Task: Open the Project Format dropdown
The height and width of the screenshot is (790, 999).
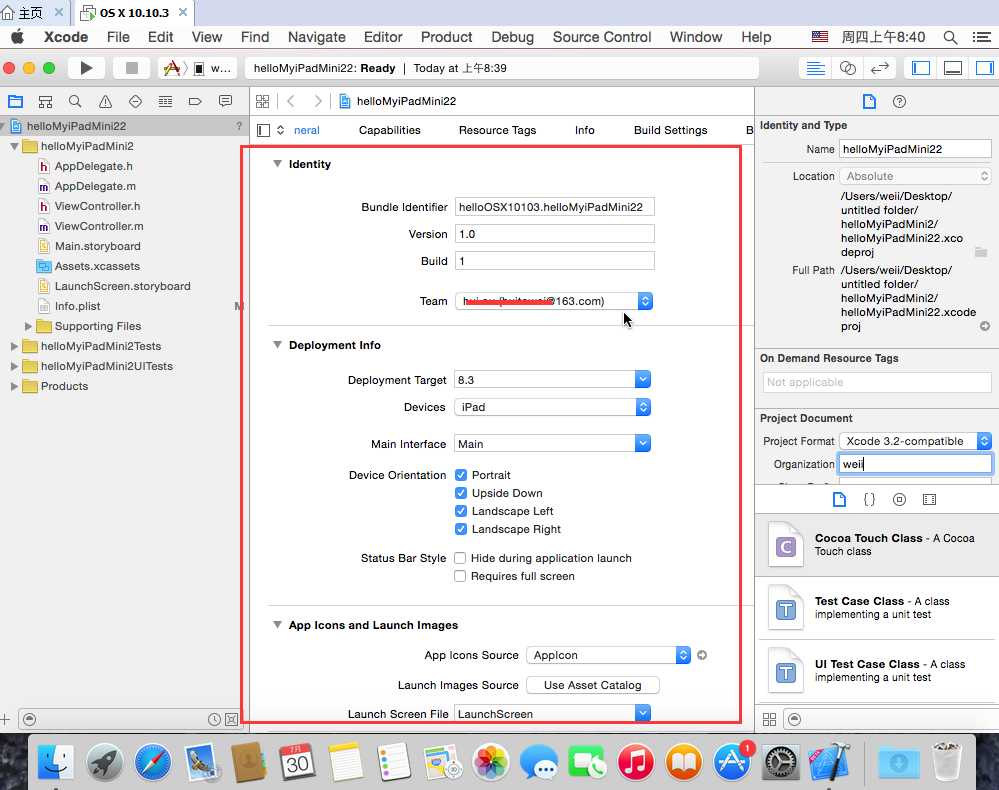Action: pyautogui.click(x=916, y=441)
